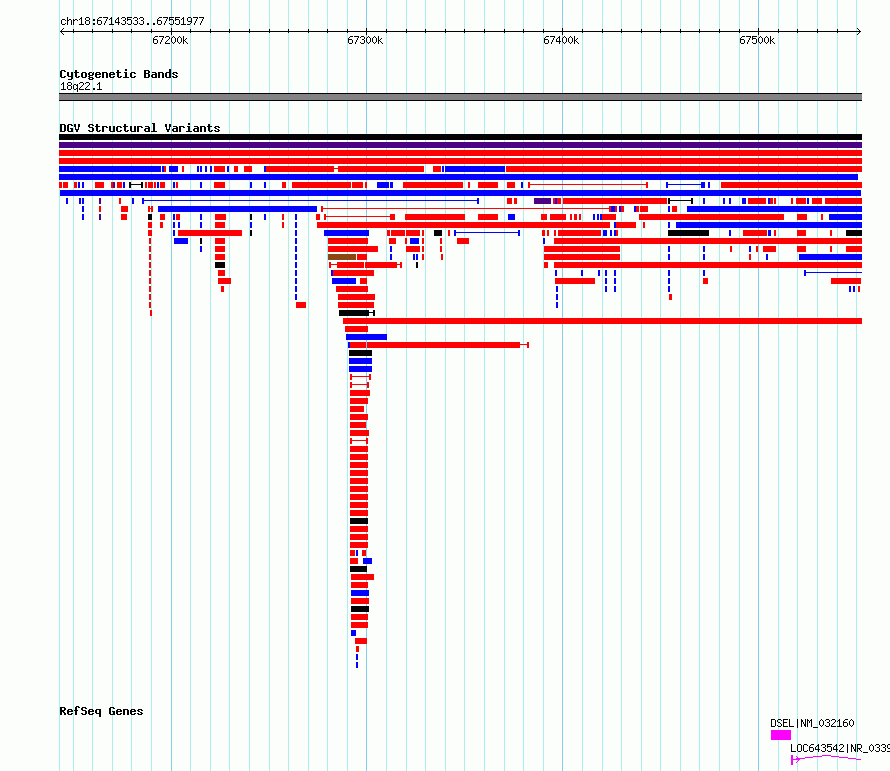Select the thin red variant line between 67385k and 67445k
This screenshot has width=890, height=771.
(x=588, y=185)
